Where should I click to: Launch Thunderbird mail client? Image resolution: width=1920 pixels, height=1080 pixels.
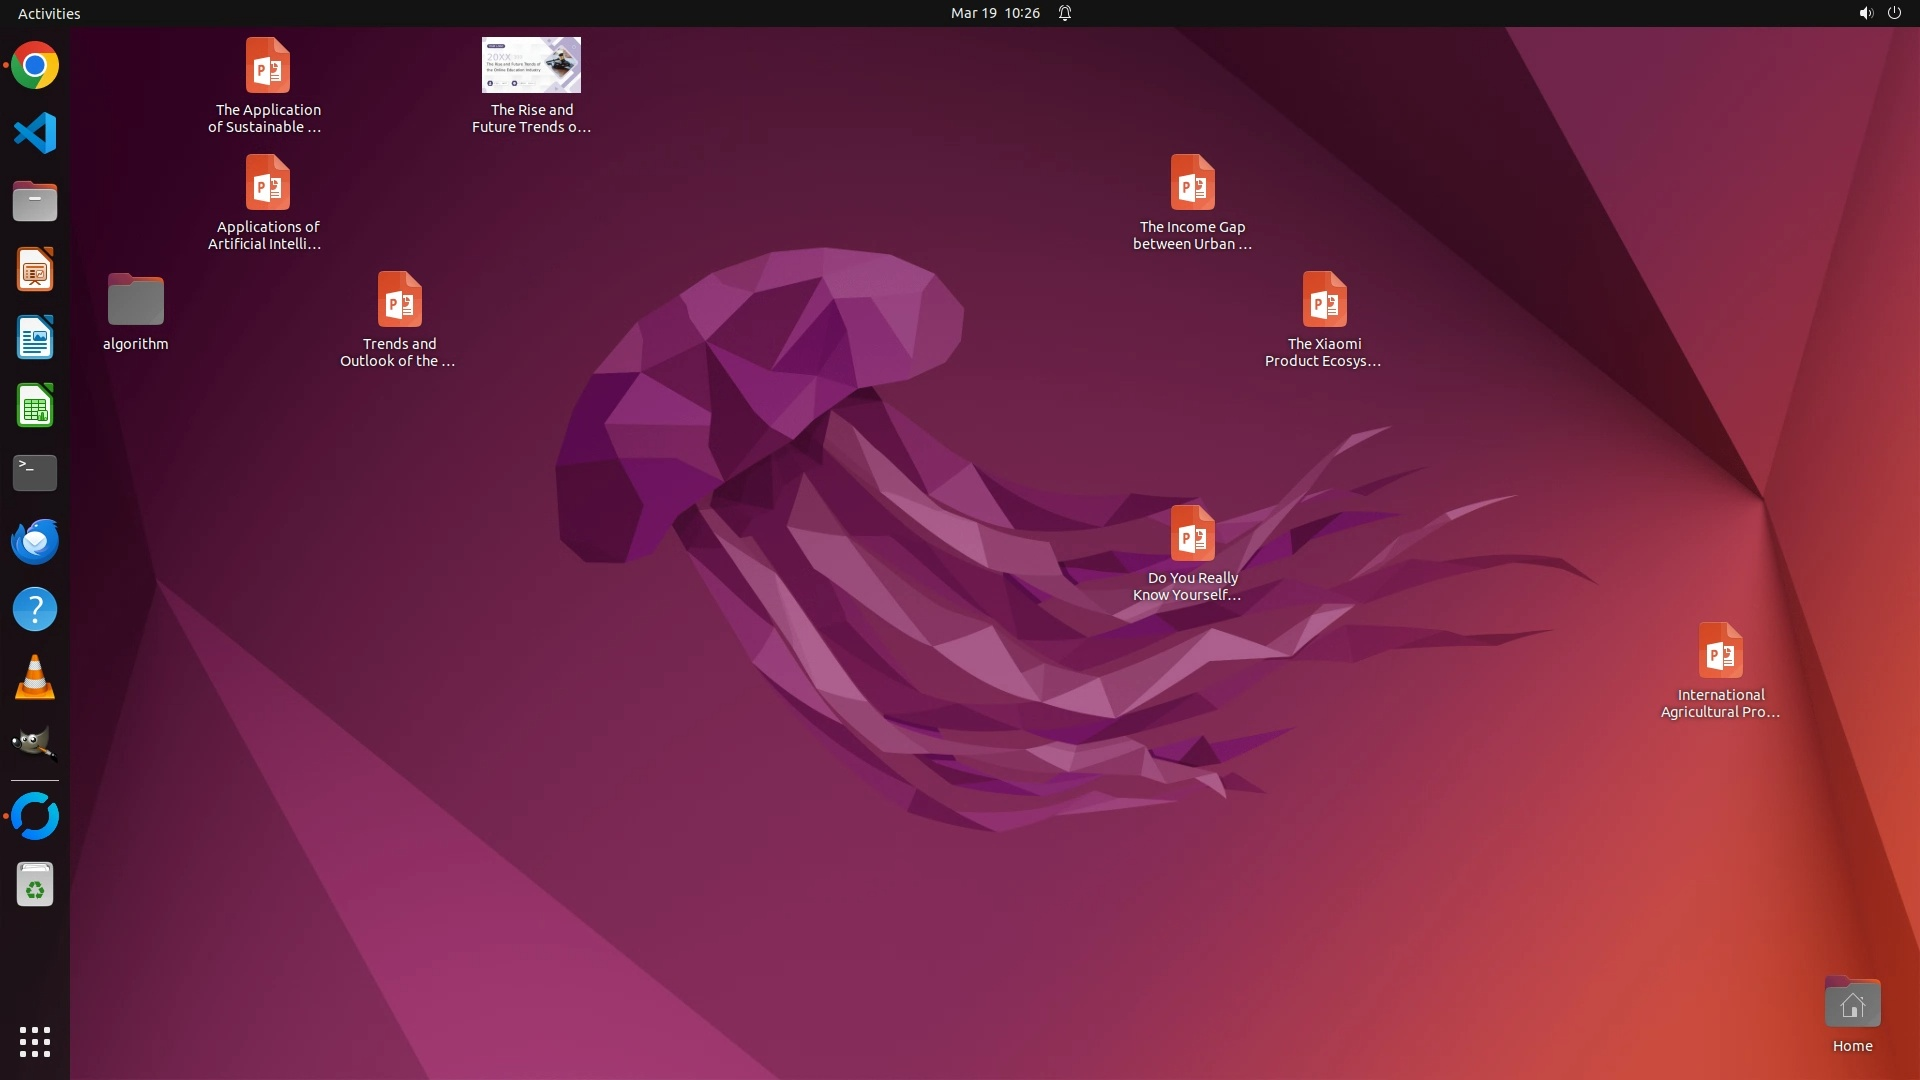point(35,541)
